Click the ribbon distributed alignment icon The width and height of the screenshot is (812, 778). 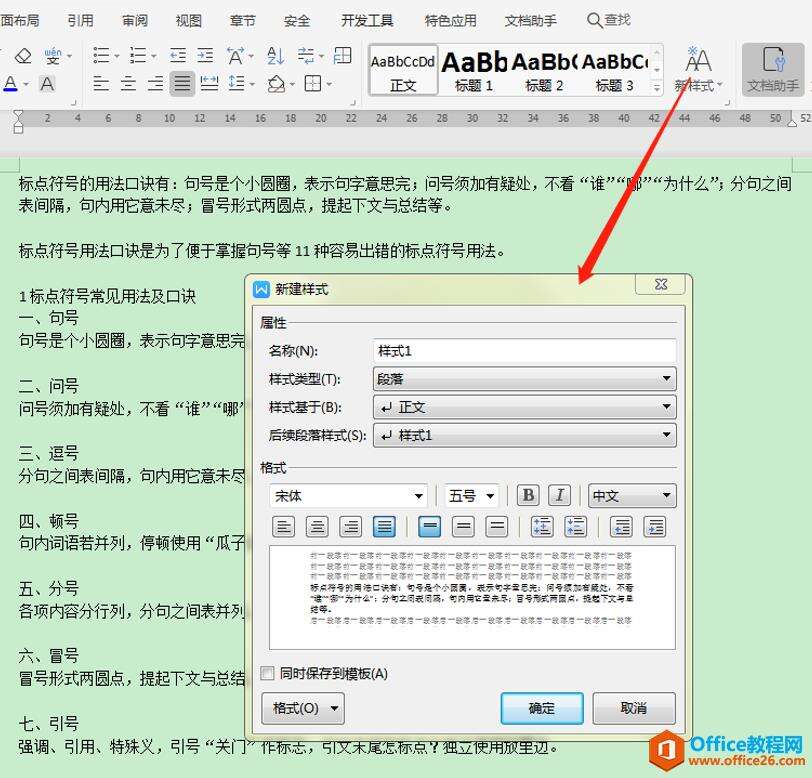pos(209,83)
